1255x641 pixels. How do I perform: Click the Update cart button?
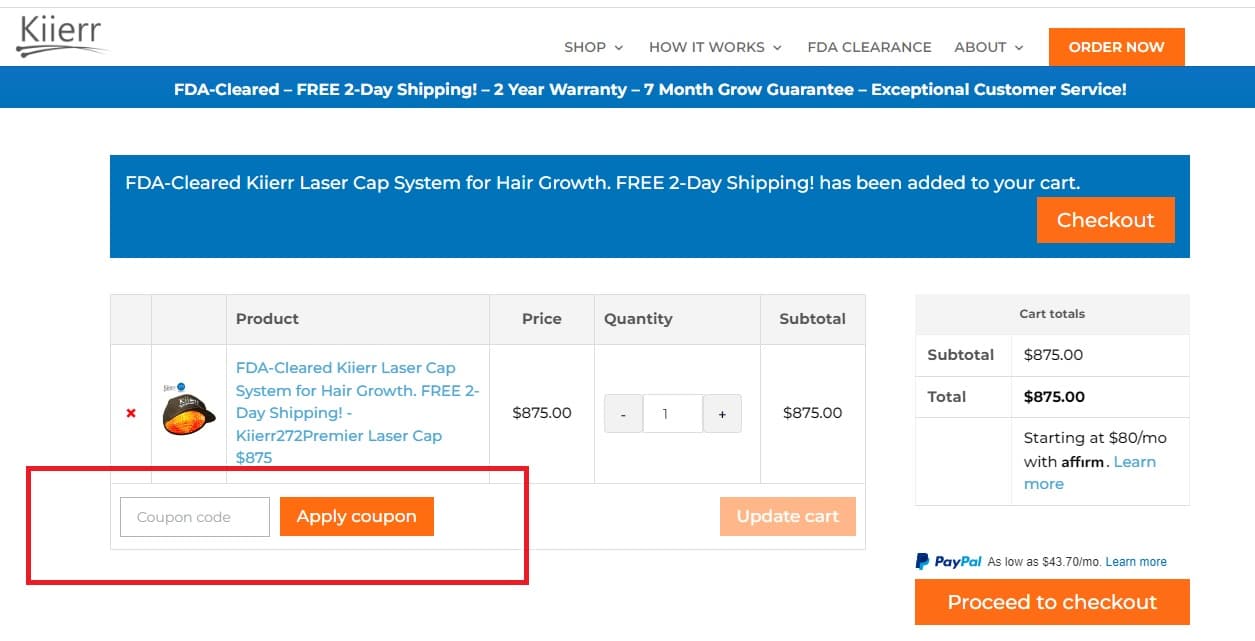787,516
